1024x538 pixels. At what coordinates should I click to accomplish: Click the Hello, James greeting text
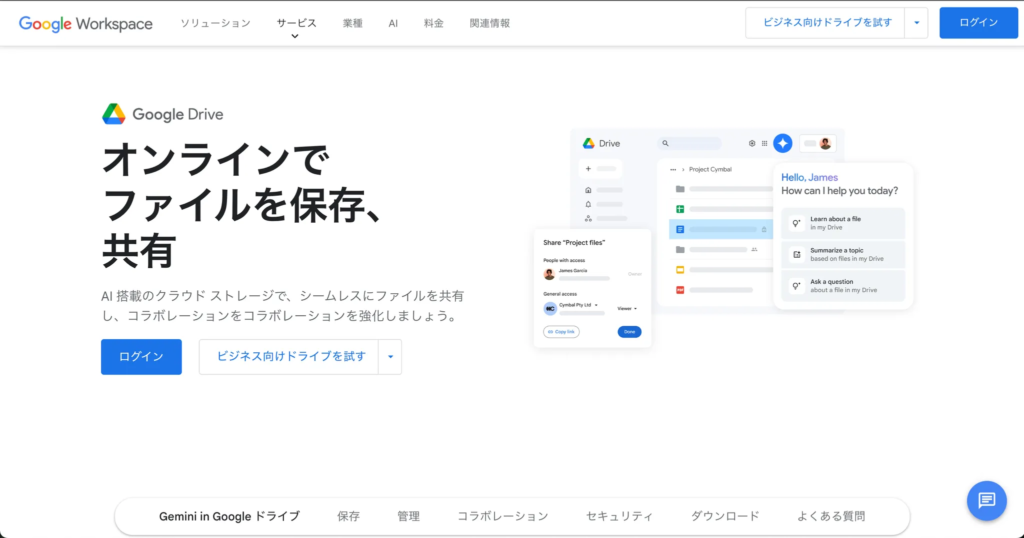(x=809, y=177)
